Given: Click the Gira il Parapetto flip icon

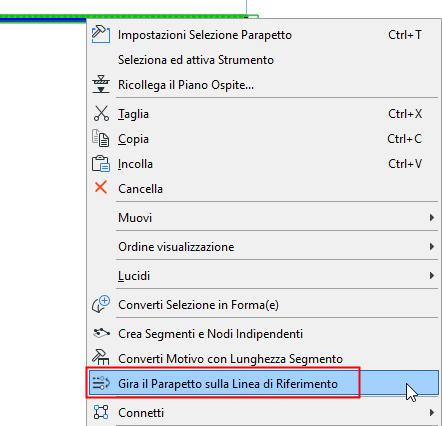Looking at the screenshot, I should click(101, 383).
